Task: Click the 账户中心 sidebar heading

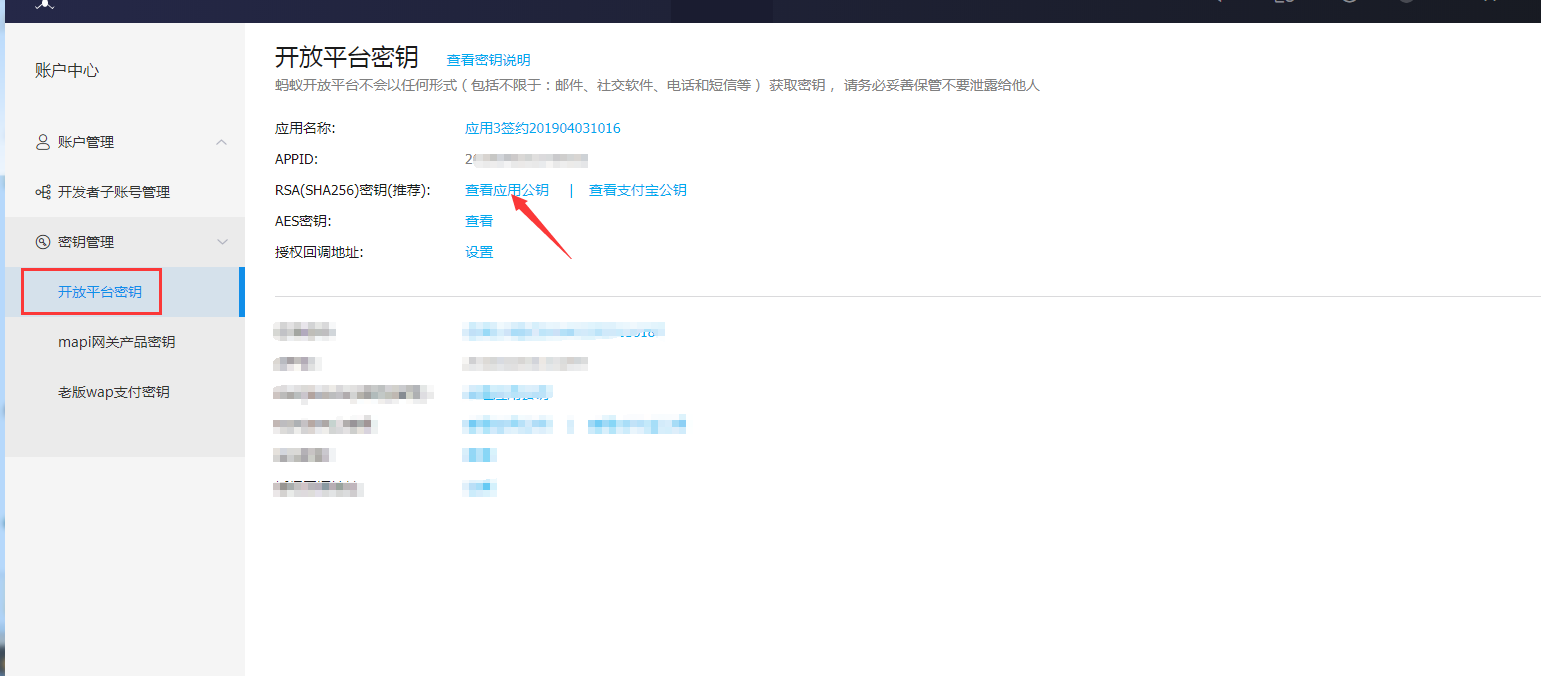Action: tap(67, 70)
